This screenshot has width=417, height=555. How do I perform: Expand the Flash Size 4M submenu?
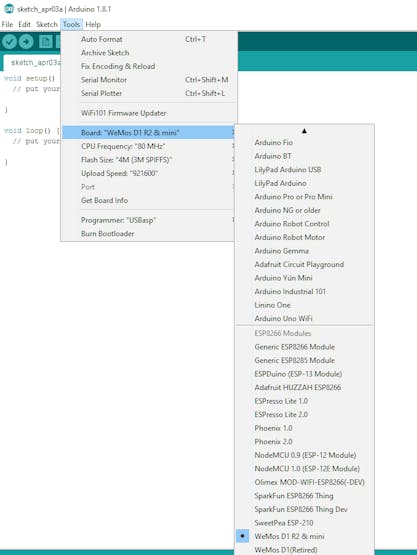(x=148, y=160)
